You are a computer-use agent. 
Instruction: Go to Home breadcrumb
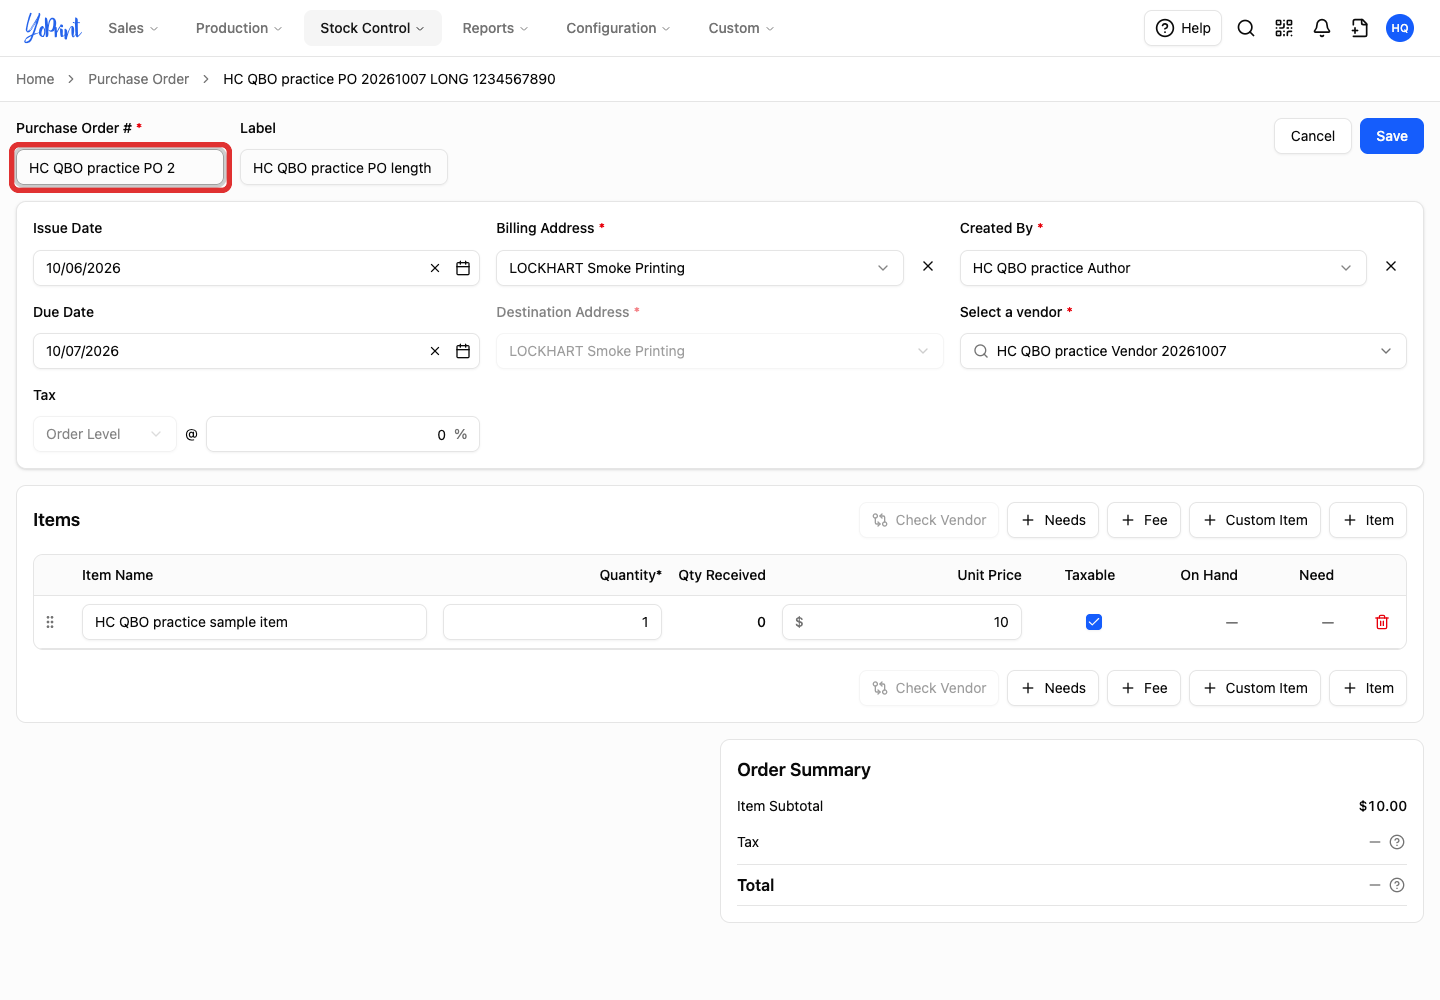35,79
